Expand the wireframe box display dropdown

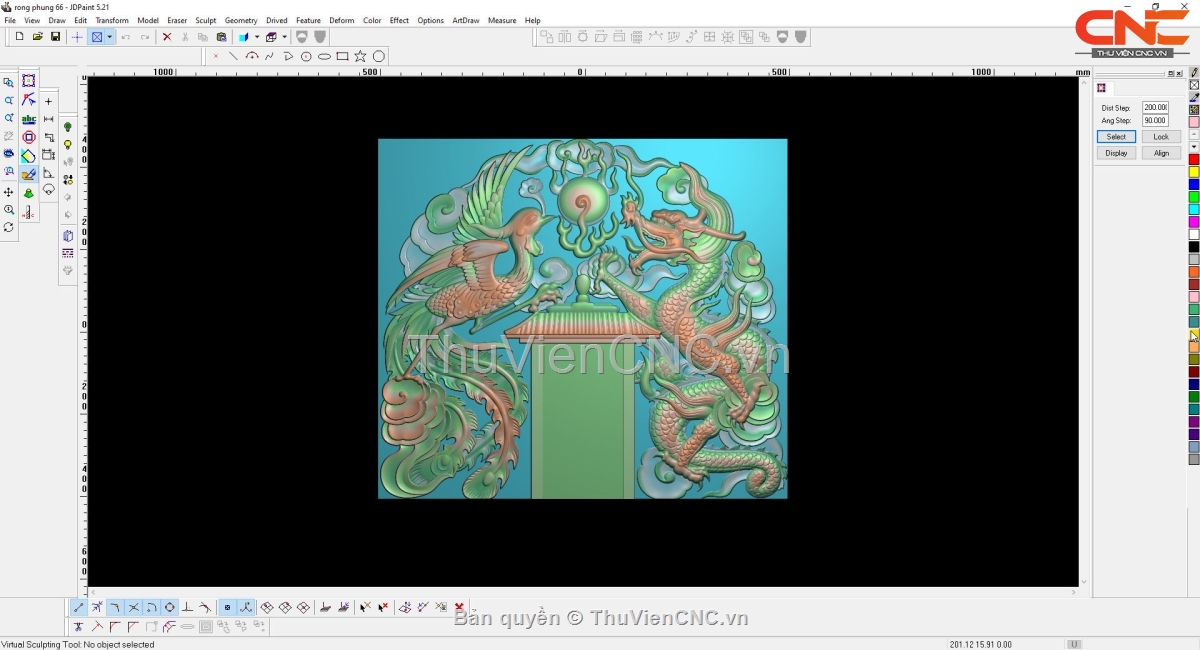[285, 37]
